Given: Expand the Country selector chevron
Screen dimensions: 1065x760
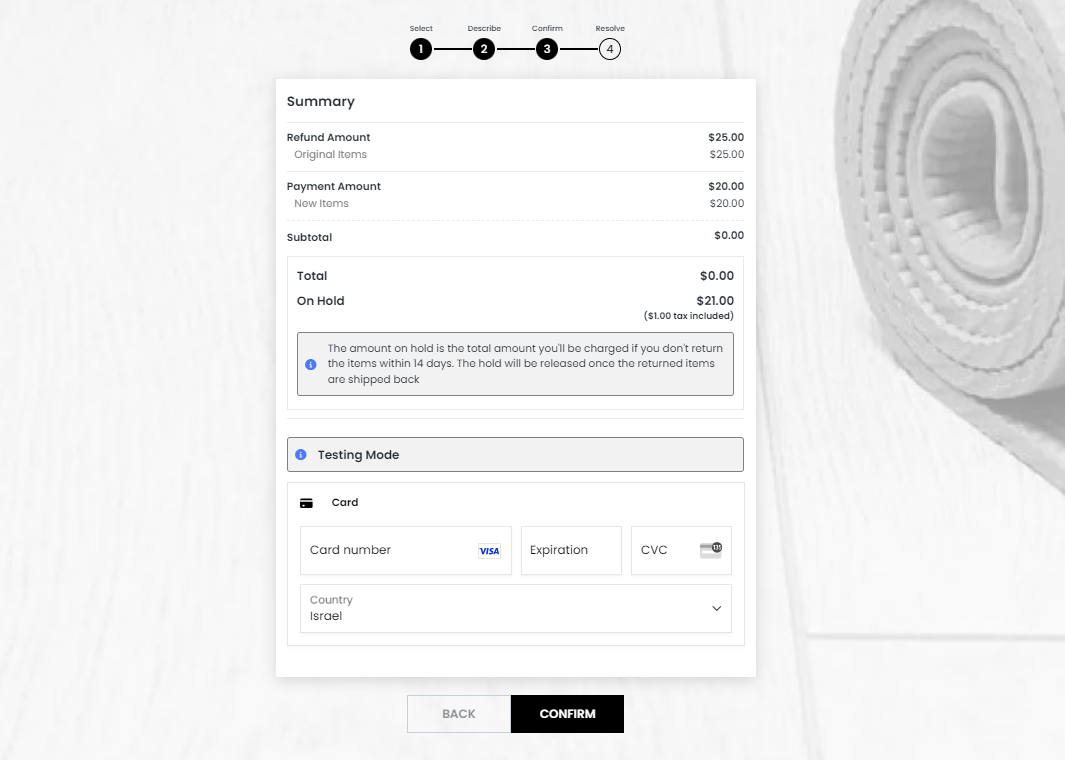Looking at the screenshot, I should 716,608.
